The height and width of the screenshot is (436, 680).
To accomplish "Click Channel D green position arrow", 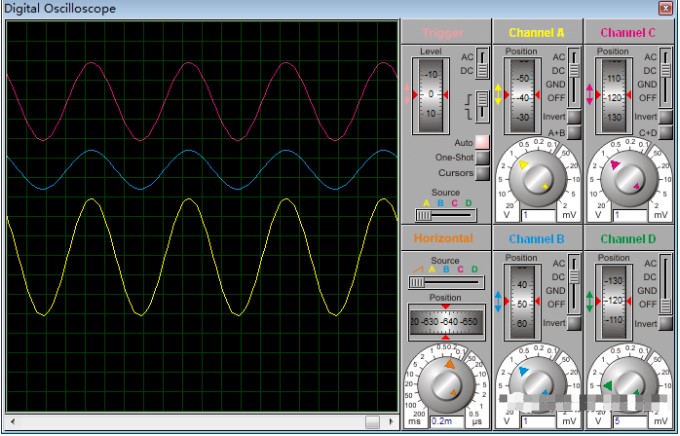I will (x=589, y=300).
